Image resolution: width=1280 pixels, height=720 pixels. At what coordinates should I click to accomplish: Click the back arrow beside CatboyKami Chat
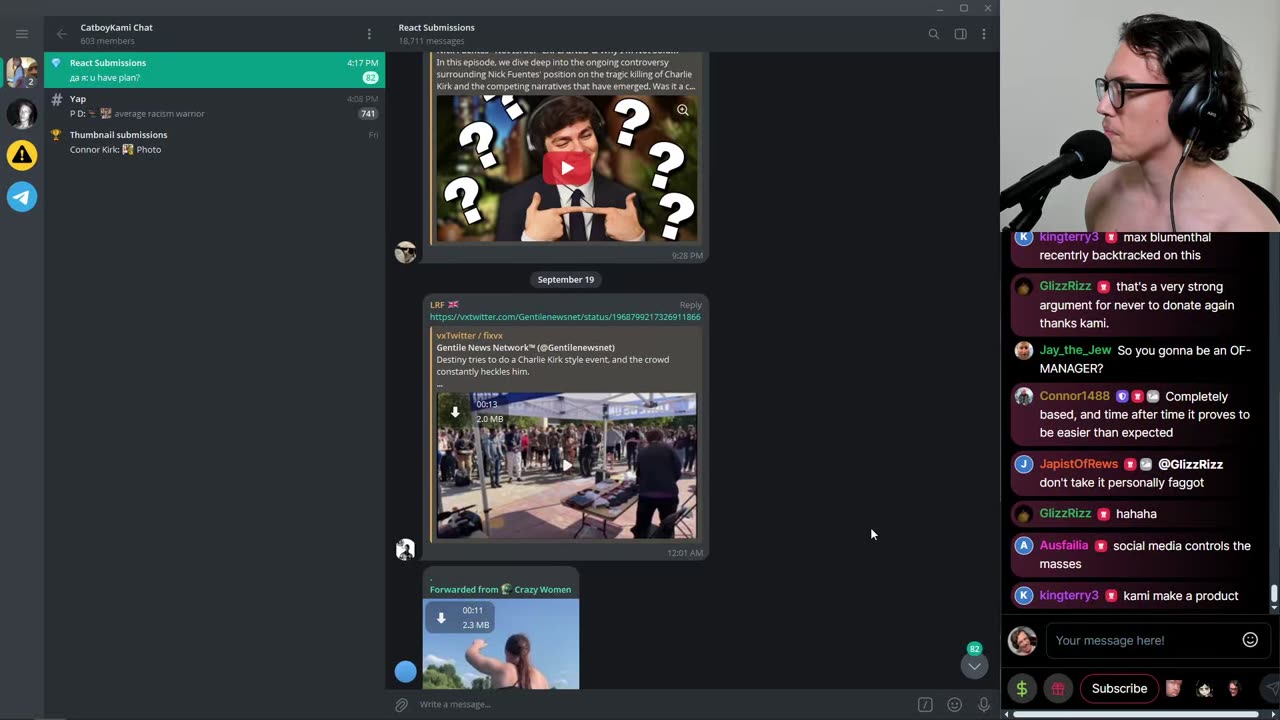point(62,34)
